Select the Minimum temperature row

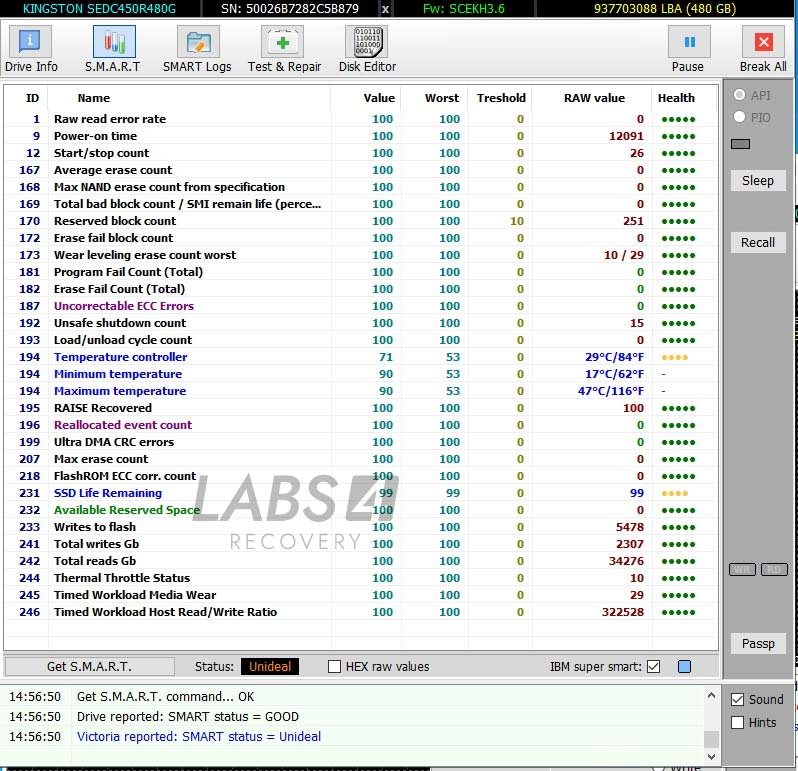point(361,374)
